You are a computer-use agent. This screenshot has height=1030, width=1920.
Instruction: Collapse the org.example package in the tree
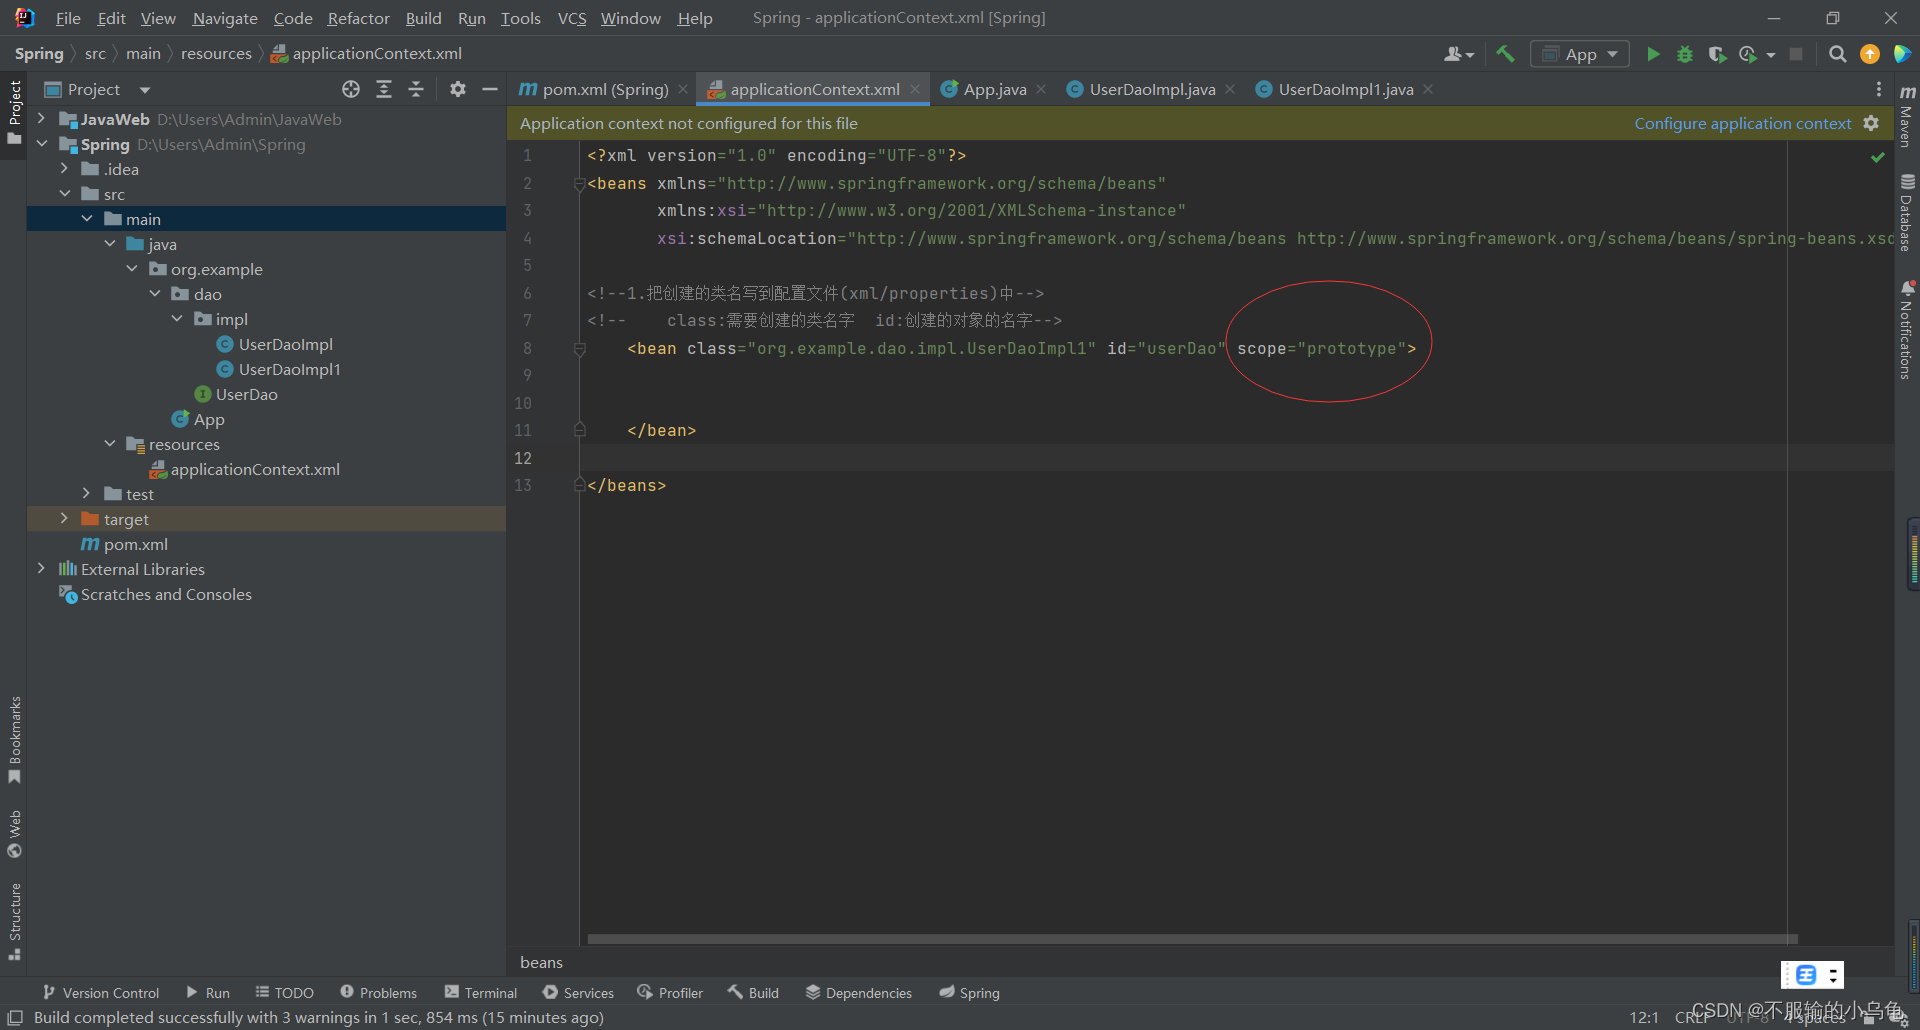click(x=132, y=268)
